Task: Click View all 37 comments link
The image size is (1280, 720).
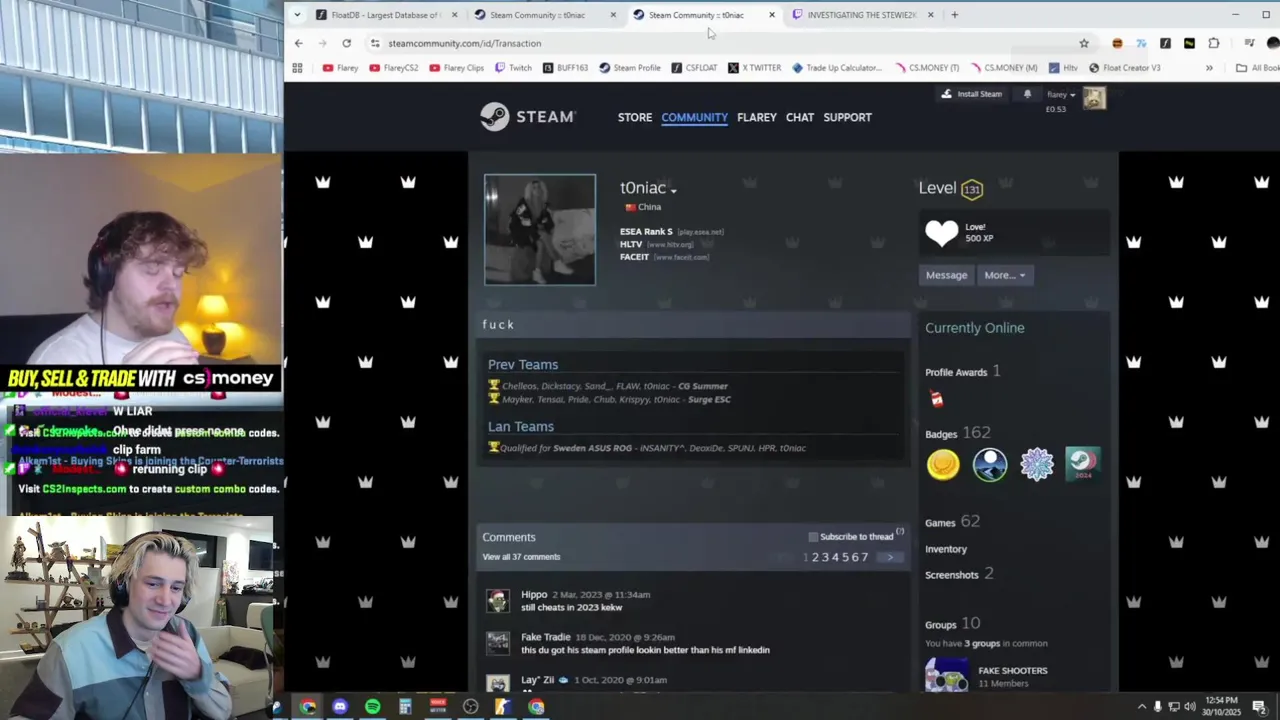Action: (521, 557)
